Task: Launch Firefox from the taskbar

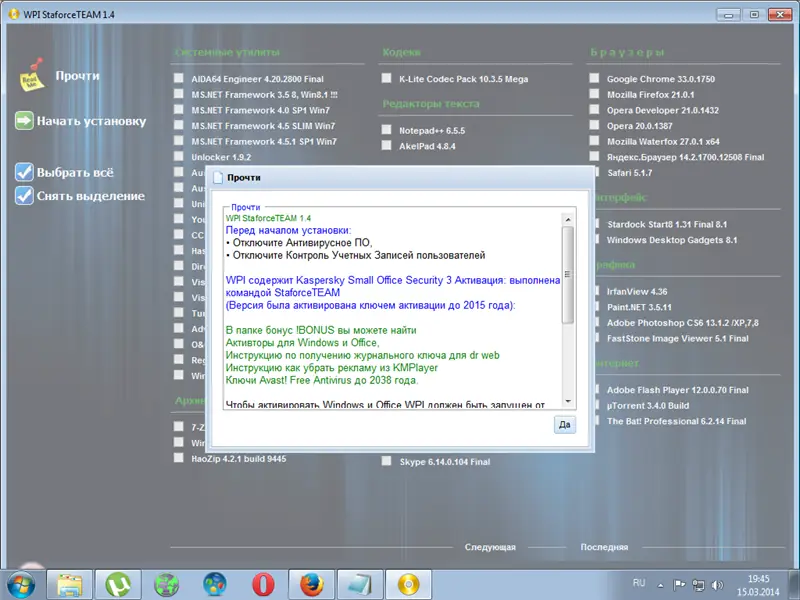Action: coord(312,585)
